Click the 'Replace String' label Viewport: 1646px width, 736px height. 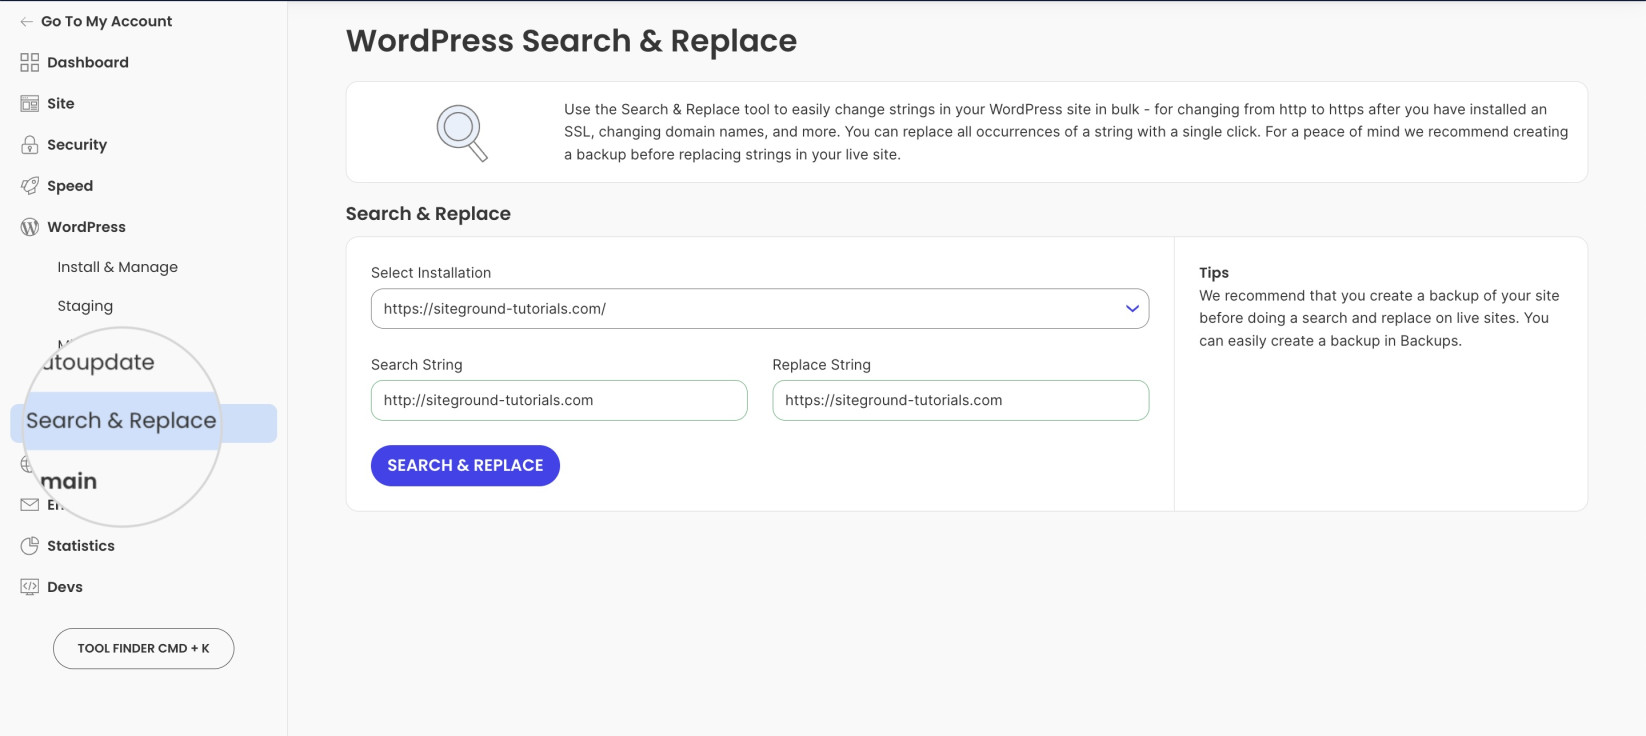tap(821, 365)
